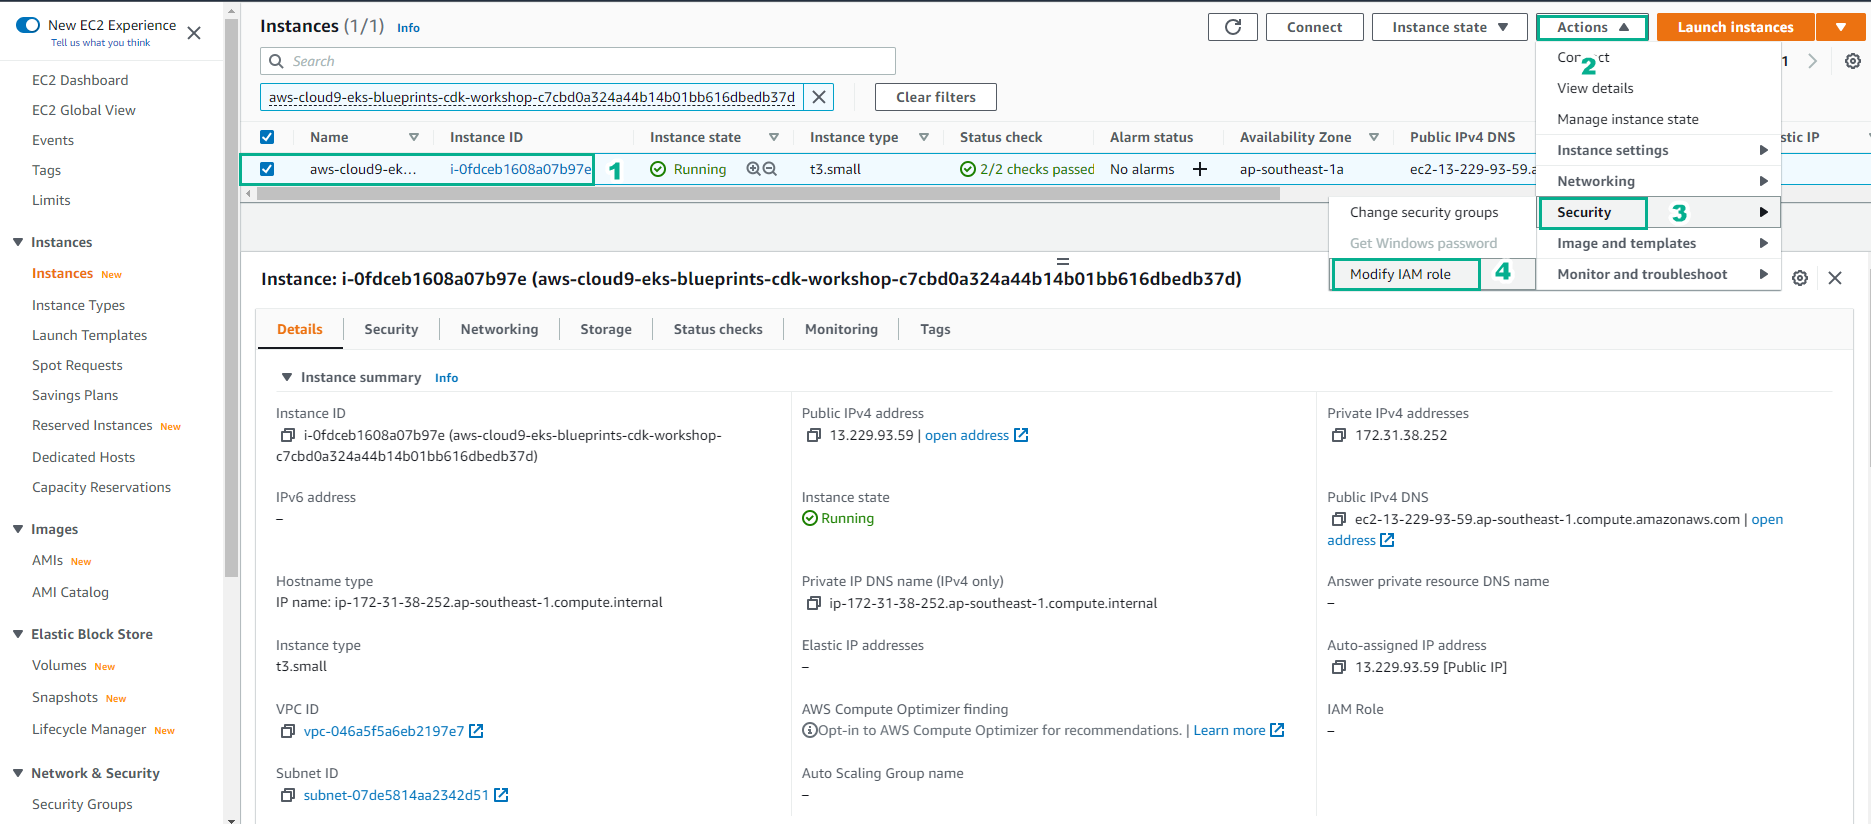The height and width of the screenshot is (824, 1871).
Task: Collapse the Instance summary section
Action: (x=287, y=377)
